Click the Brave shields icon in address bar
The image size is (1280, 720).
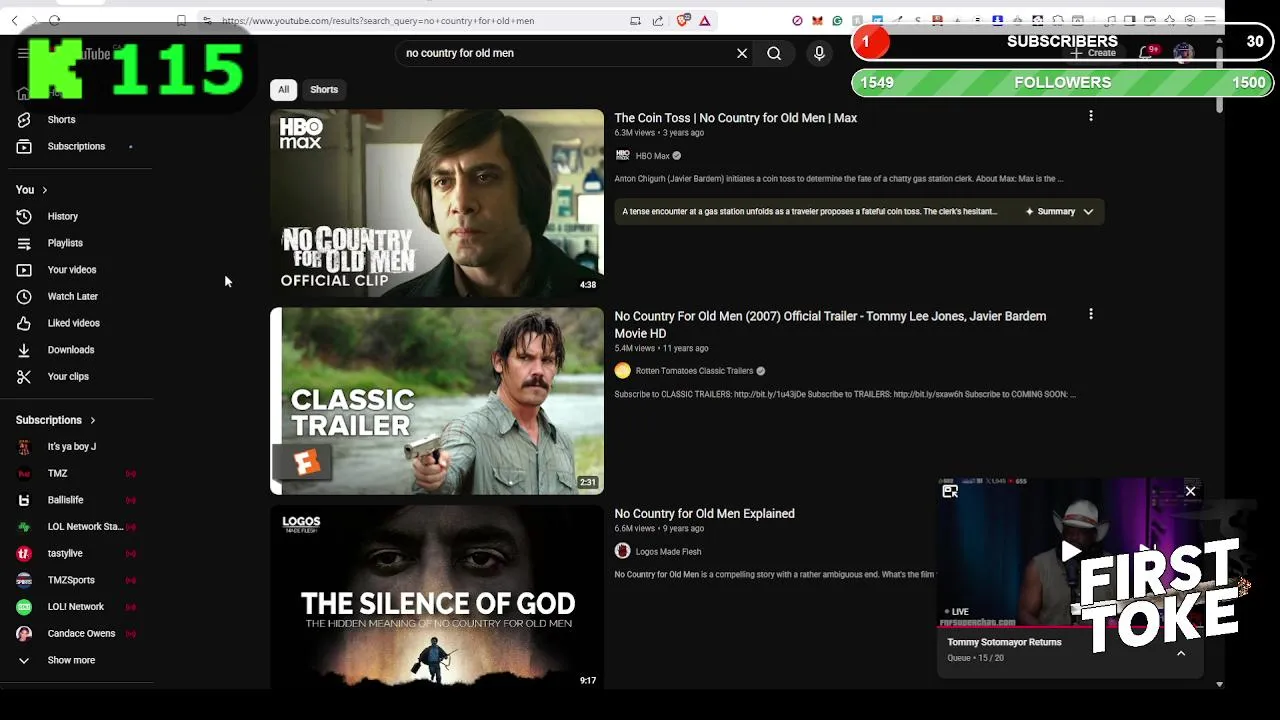683,20
